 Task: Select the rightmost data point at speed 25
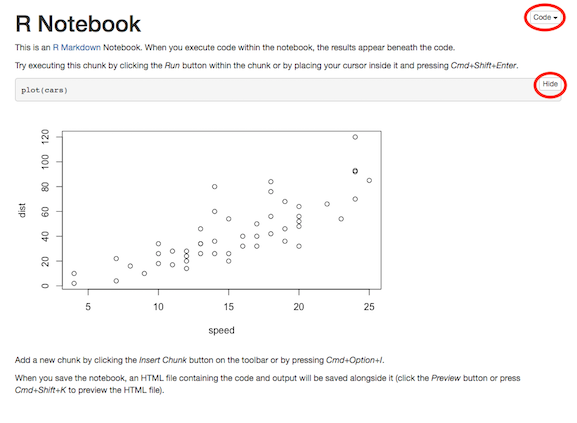pyautogui.click(x=369, y=181)
